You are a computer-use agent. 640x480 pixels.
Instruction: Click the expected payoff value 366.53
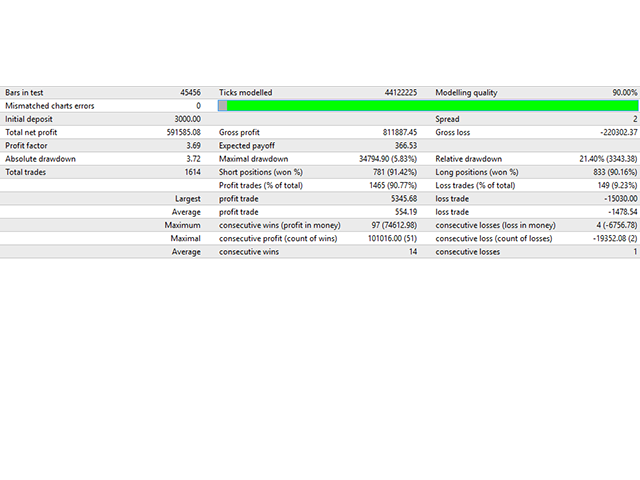coord(406,146)
